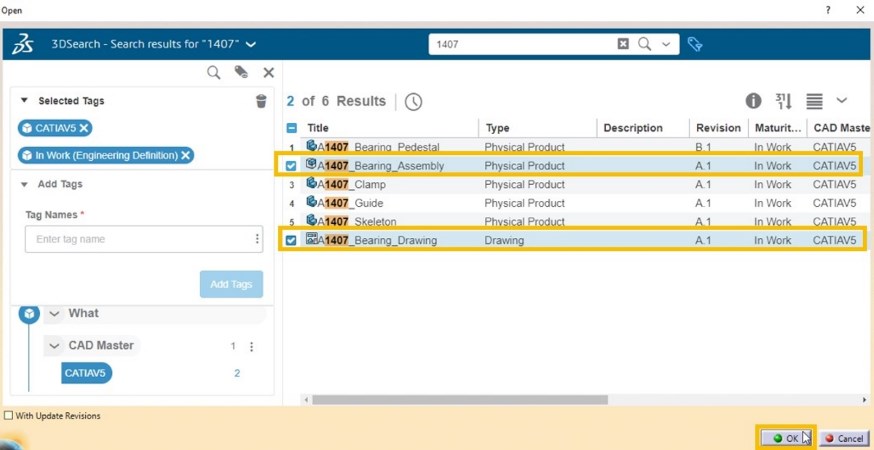The height and width of the screenshot is (450, 874).
Task: Open the view options chevron dropdown
Action: pos(842,101)
